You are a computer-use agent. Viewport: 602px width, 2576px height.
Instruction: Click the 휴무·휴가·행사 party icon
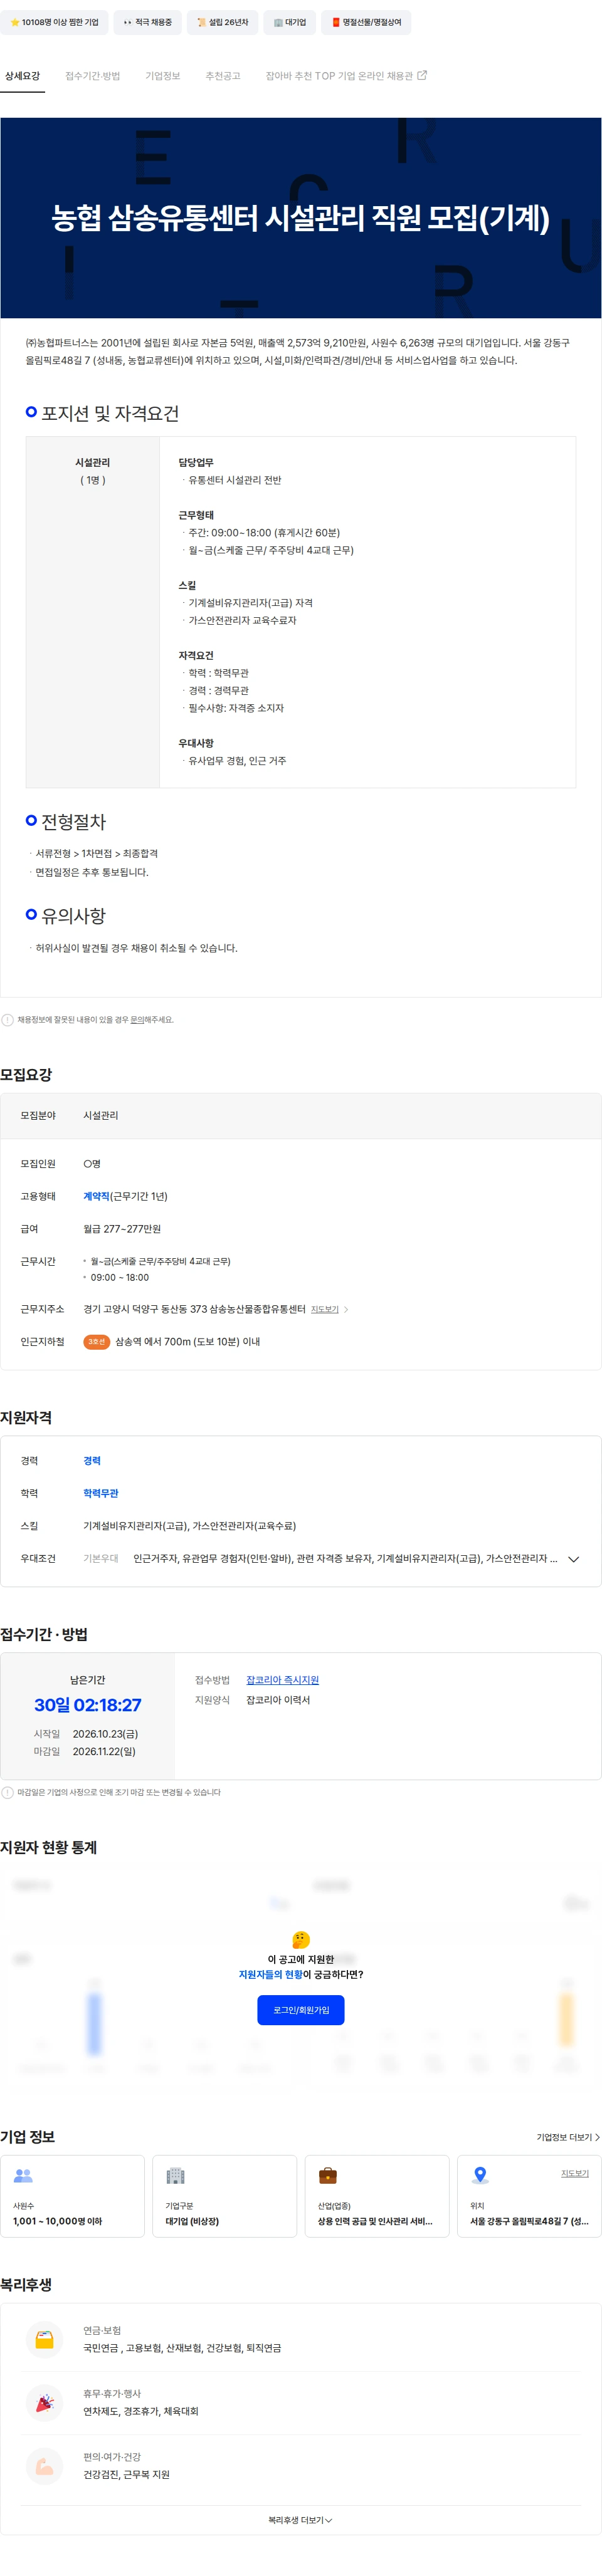click(44, 2402)
